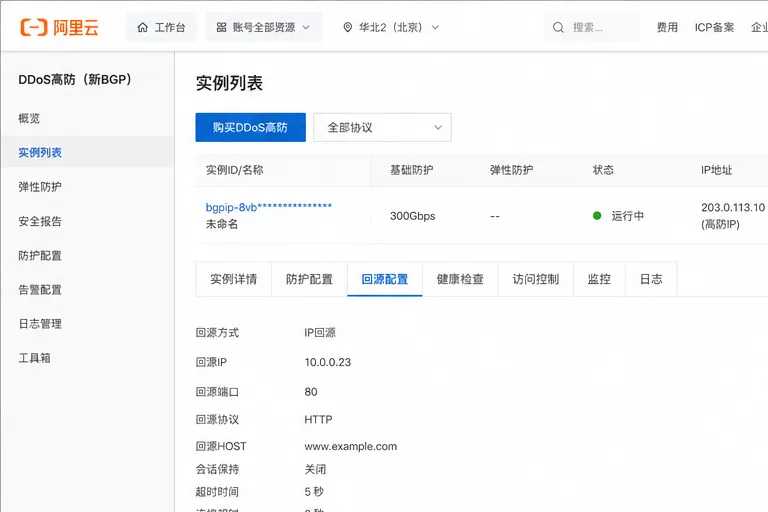Open 日志管理 in the sidebar
The width and height of the screenshot is (768, 512).
87,324
